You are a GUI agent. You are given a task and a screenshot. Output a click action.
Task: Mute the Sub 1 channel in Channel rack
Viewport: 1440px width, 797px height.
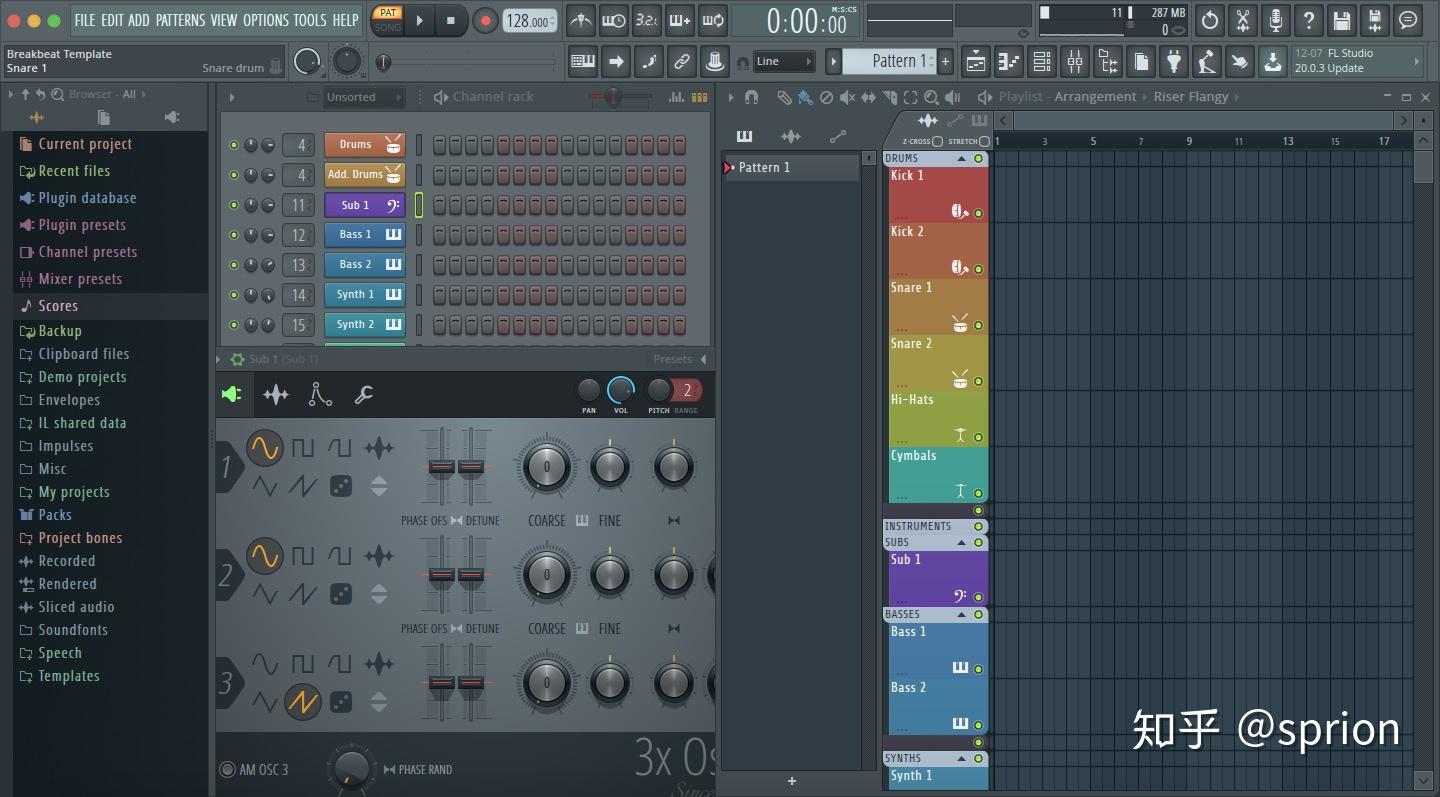click(234, 205)
